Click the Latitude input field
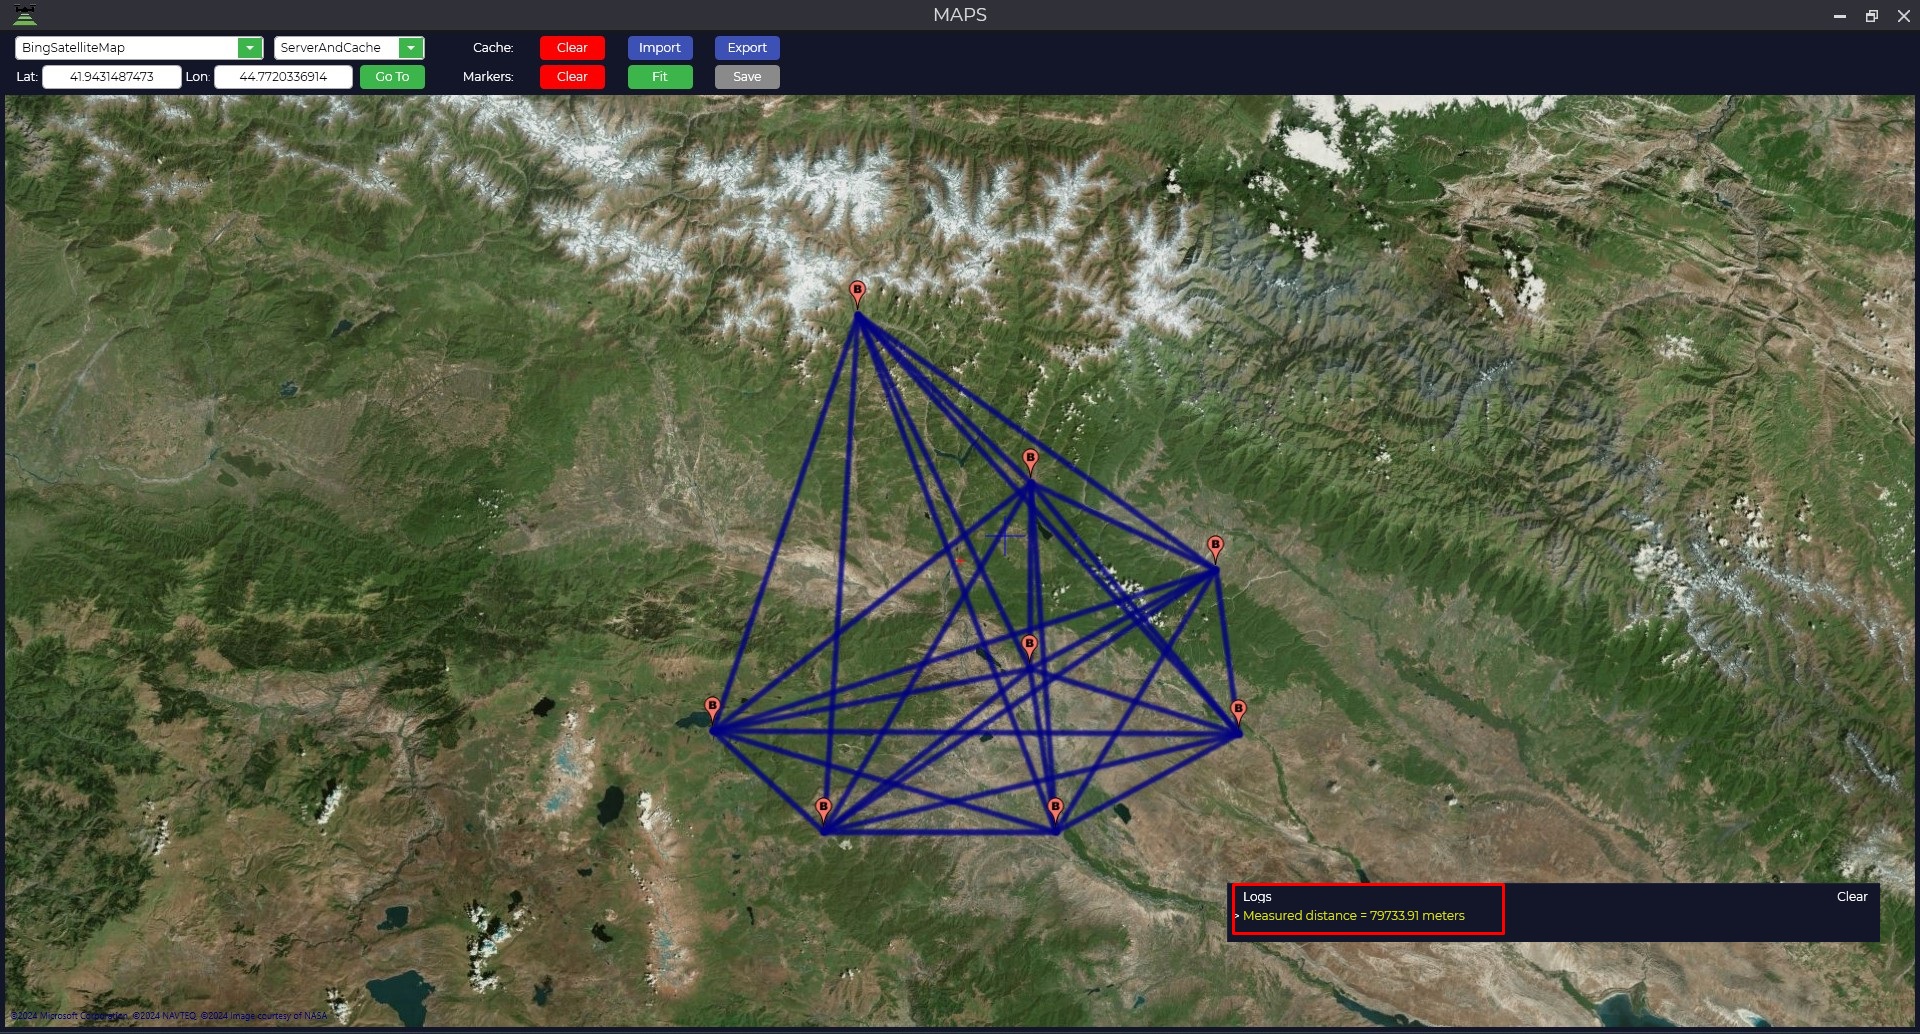This screenshot has height=1034, width=1920. pos(112,77)
